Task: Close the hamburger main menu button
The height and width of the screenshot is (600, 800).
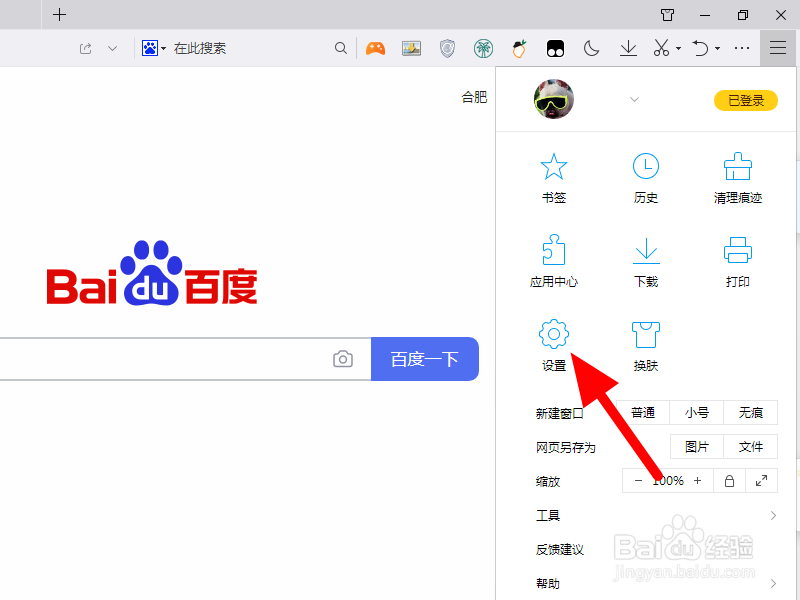Action: (778, 48)
